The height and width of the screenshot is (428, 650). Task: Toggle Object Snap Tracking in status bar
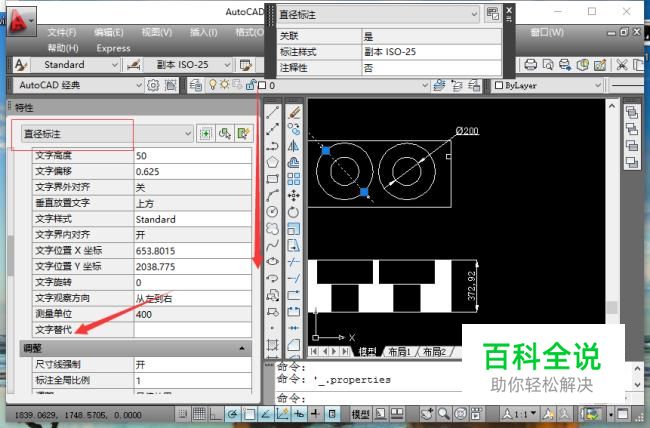[x=266, y=413]
